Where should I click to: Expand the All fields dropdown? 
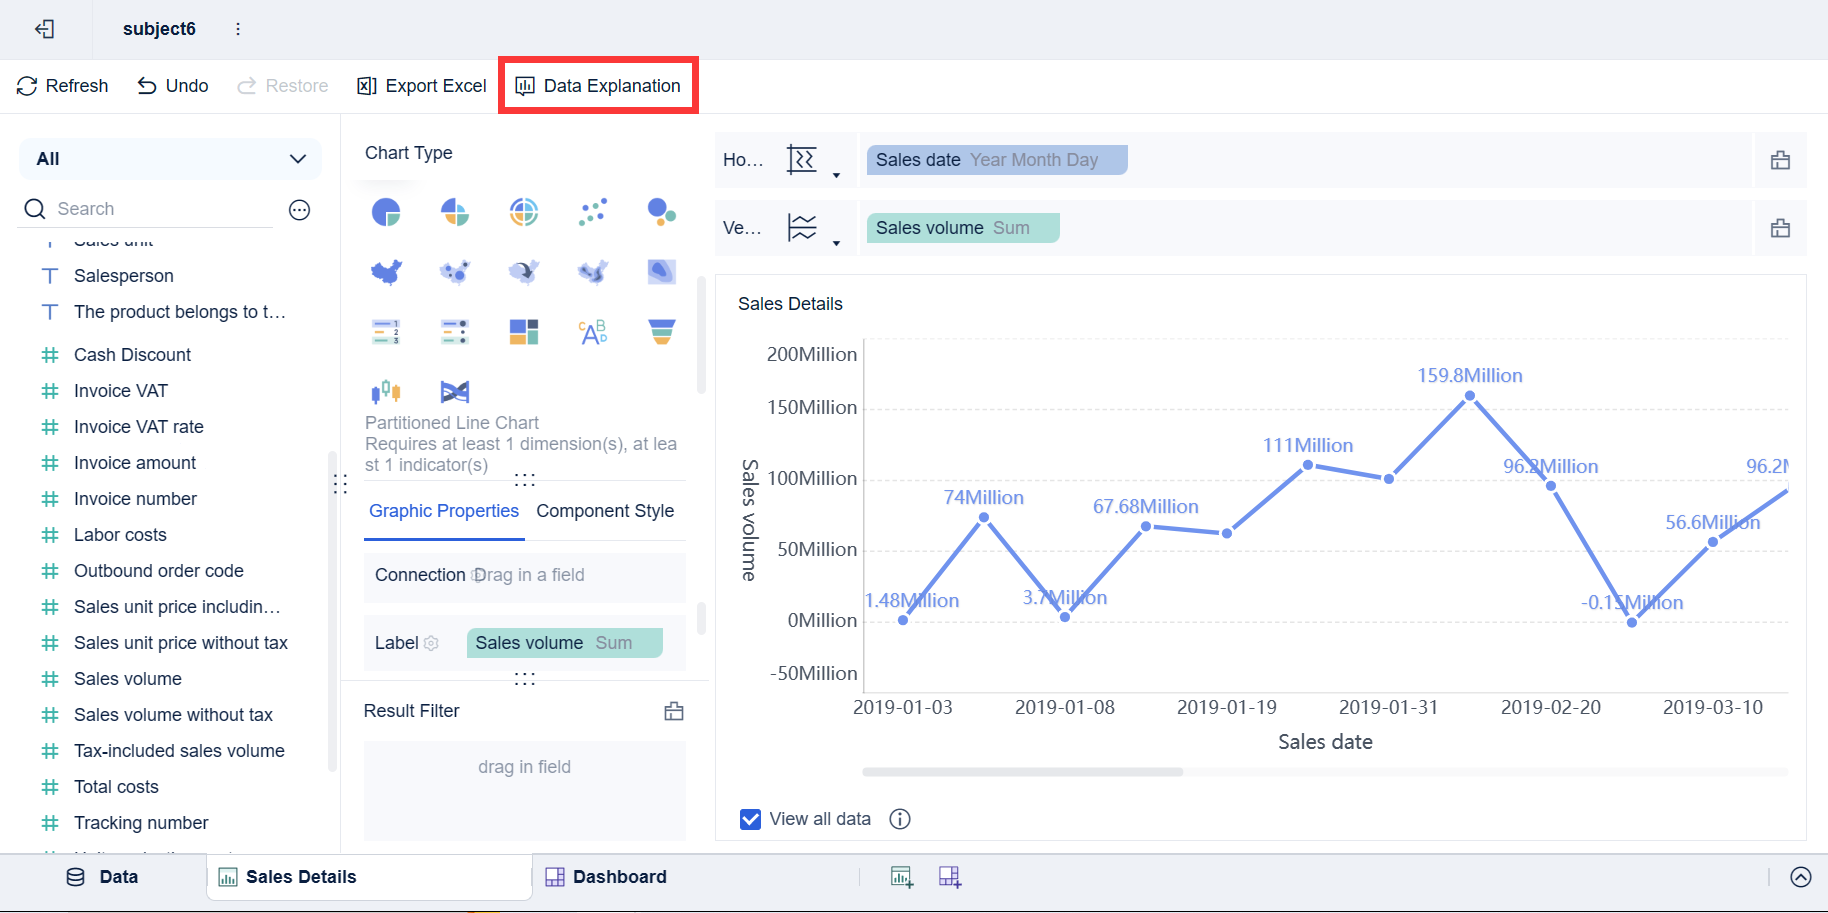tap(297, 158)
